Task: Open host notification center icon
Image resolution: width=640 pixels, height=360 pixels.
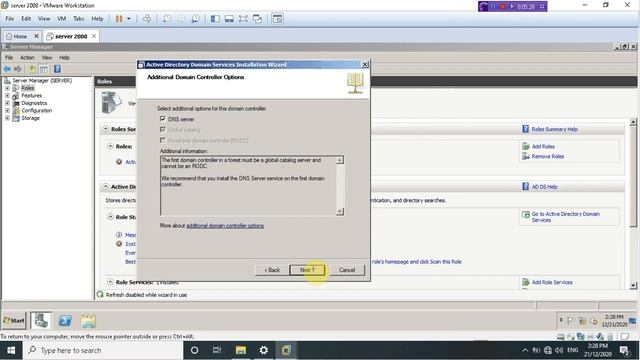Action: [x=624, y=351]
